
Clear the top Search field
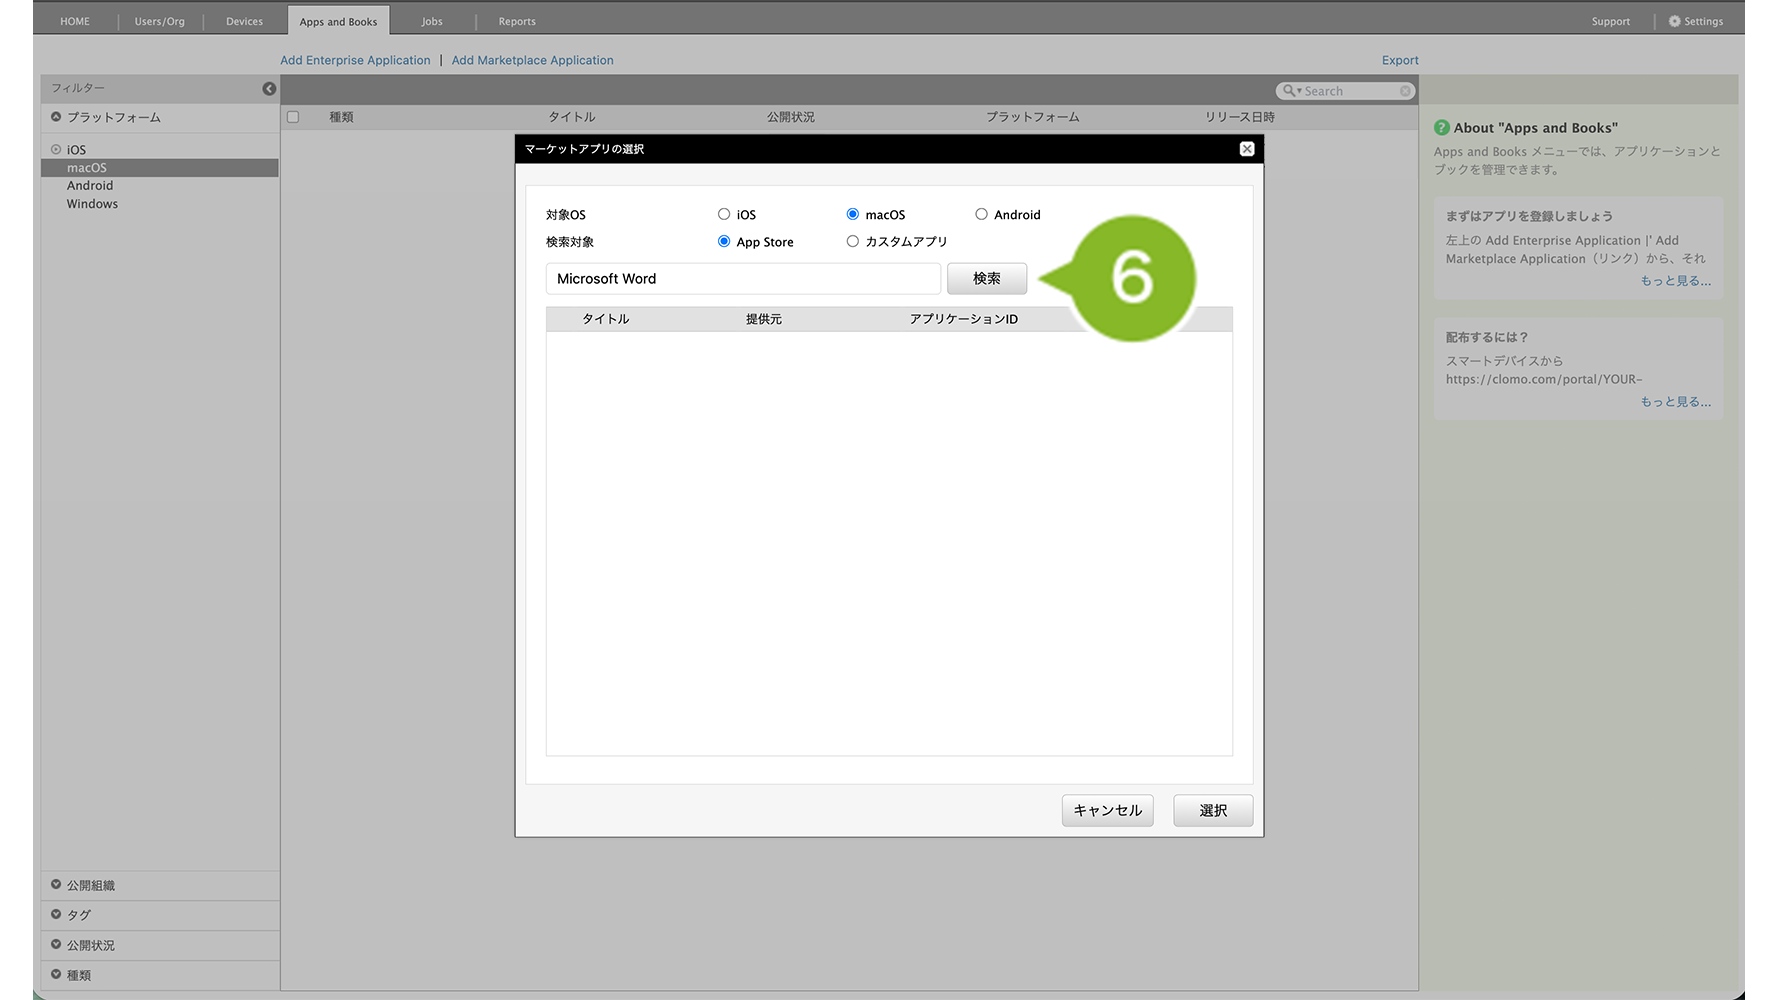[x=1405, y=91]
